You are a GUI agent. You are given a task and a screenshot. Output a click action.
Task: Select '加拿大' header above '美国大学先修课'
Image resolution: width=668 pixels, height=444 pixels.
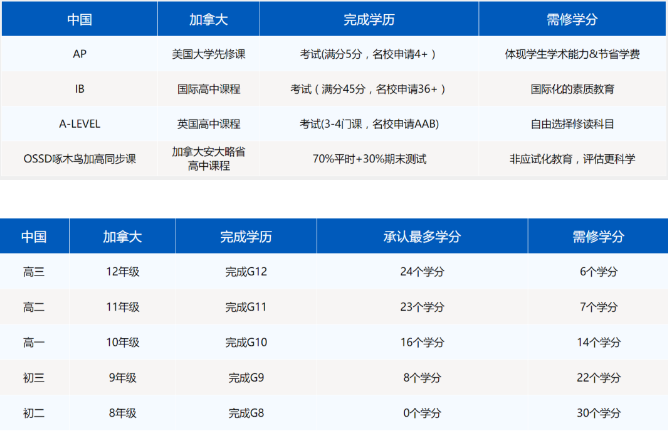[x=208, y=19]
